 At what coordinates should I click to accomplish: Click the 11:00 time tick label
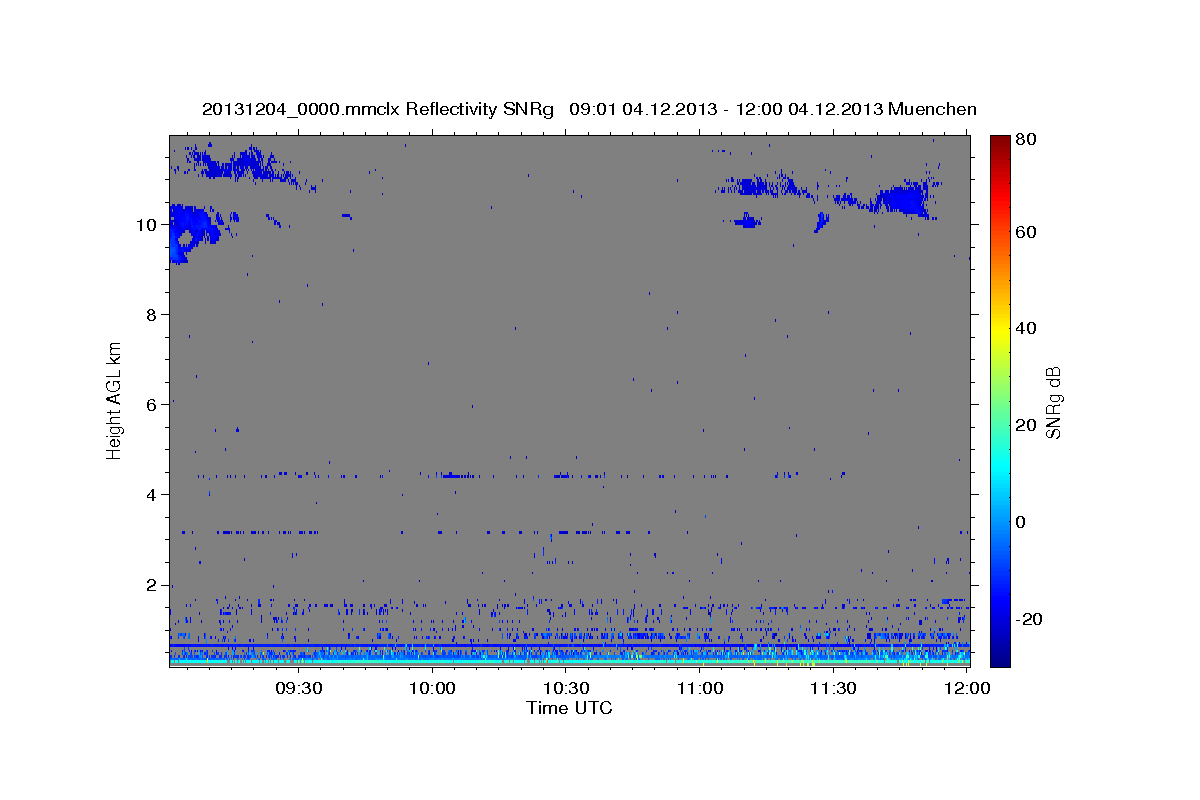click(x=700, y=689)
